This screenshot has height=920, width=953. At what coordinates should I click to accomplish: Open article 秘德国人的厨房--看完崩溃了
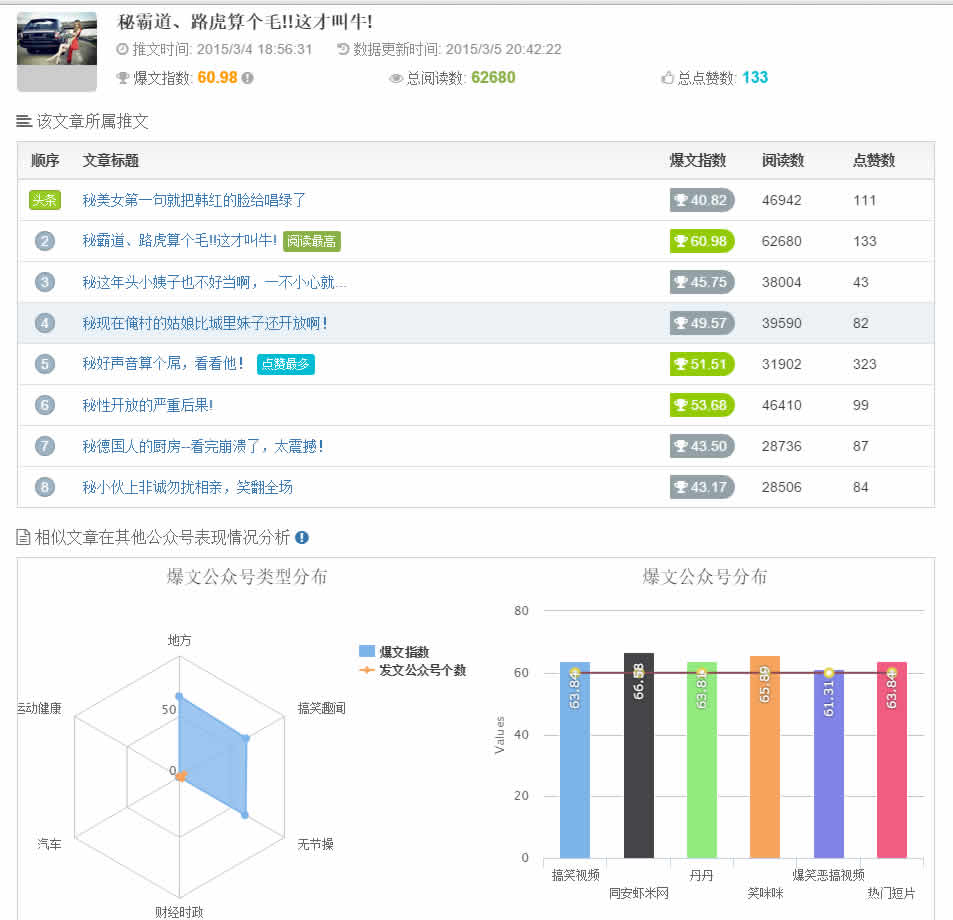[x=202, y=446]
